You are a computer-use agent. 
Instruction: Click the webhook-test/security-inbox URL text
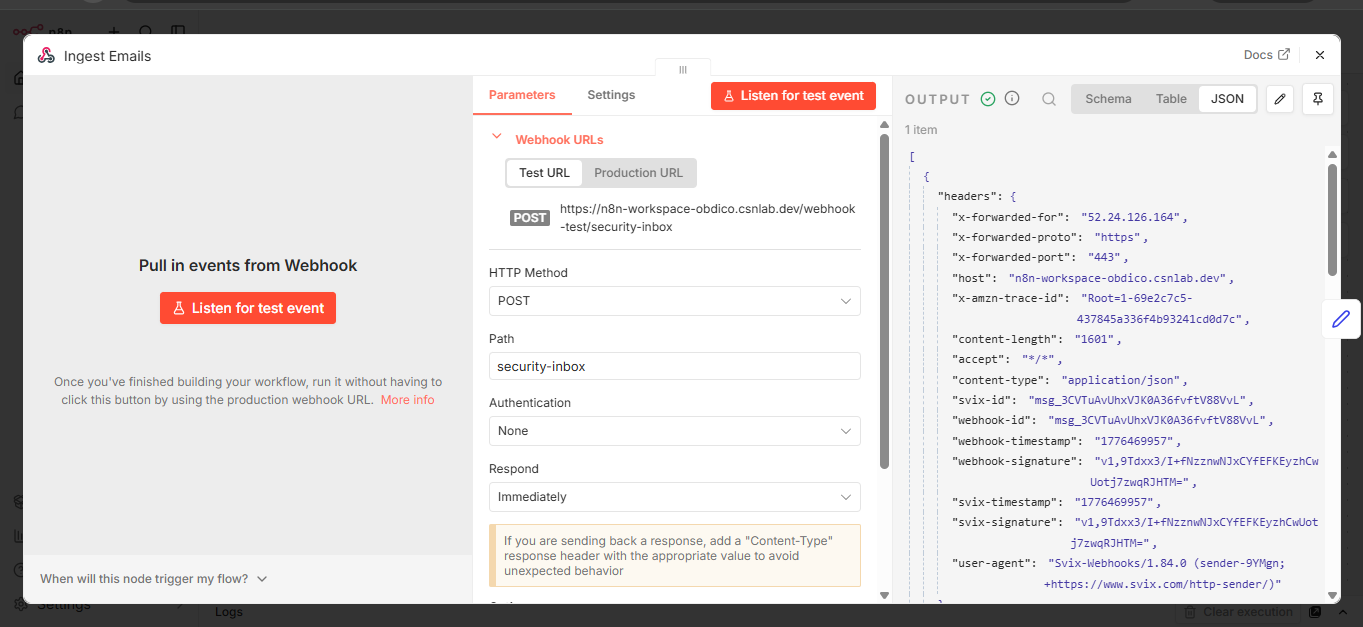708,218
